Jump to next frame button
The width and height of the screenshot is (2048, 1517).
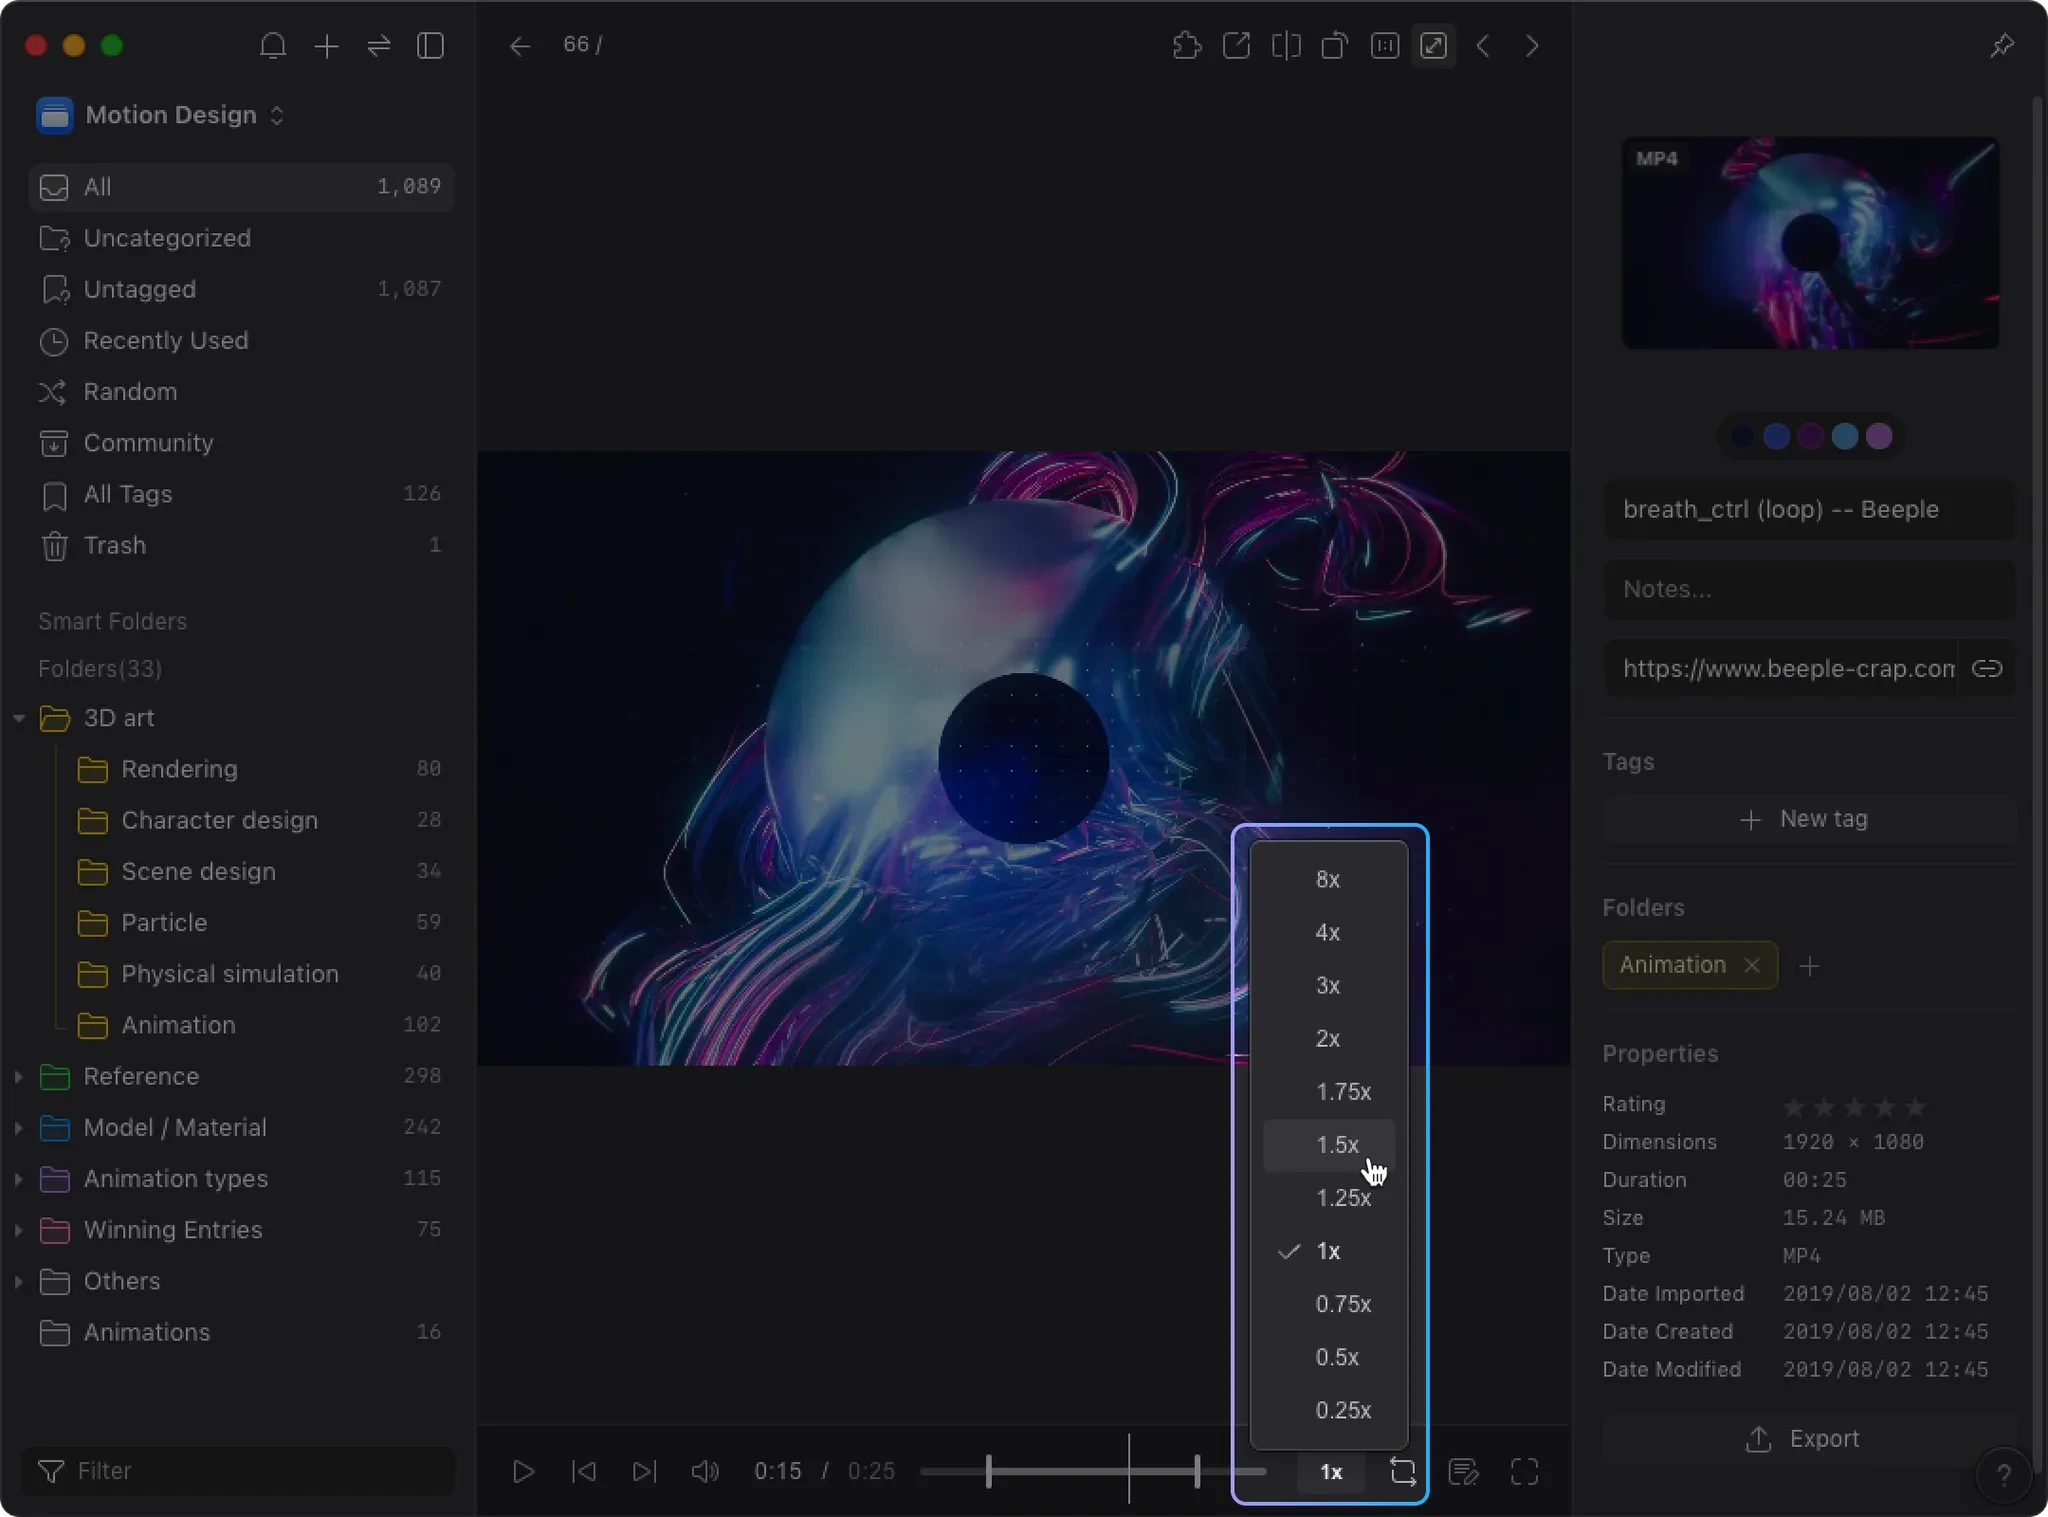coord(645,1471)
